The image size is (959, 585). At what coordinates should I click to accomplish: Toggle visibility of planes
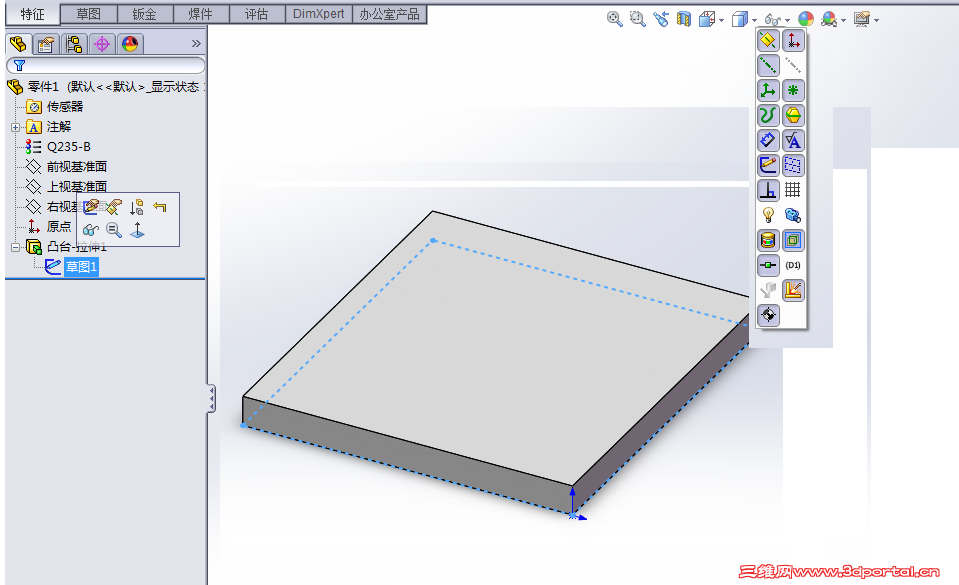click(768, 40)
